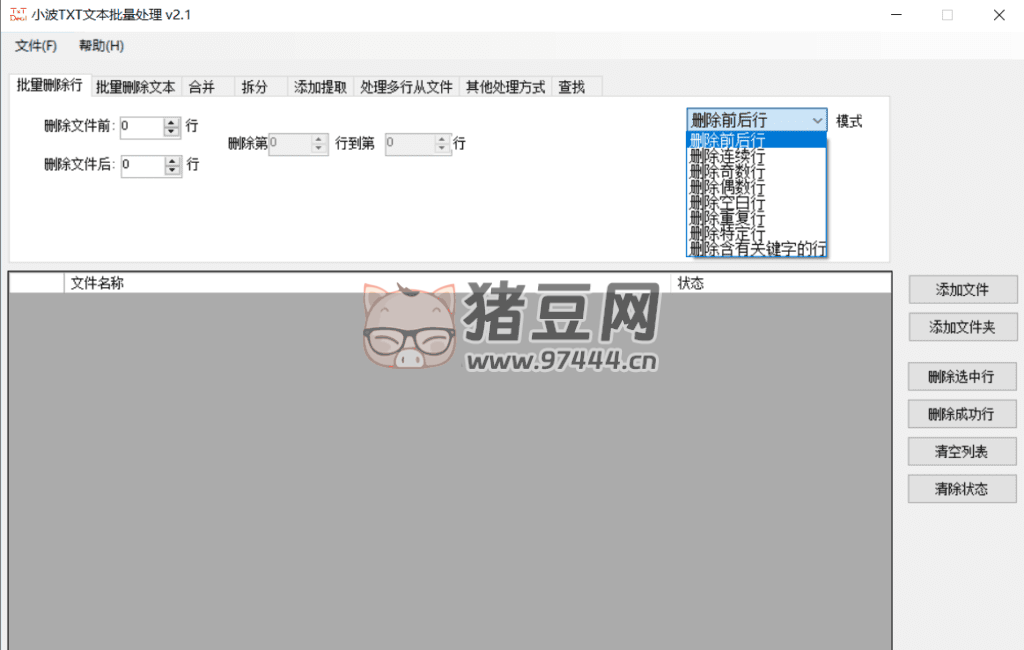Click the 添加文件夹 button

[962, 327]
